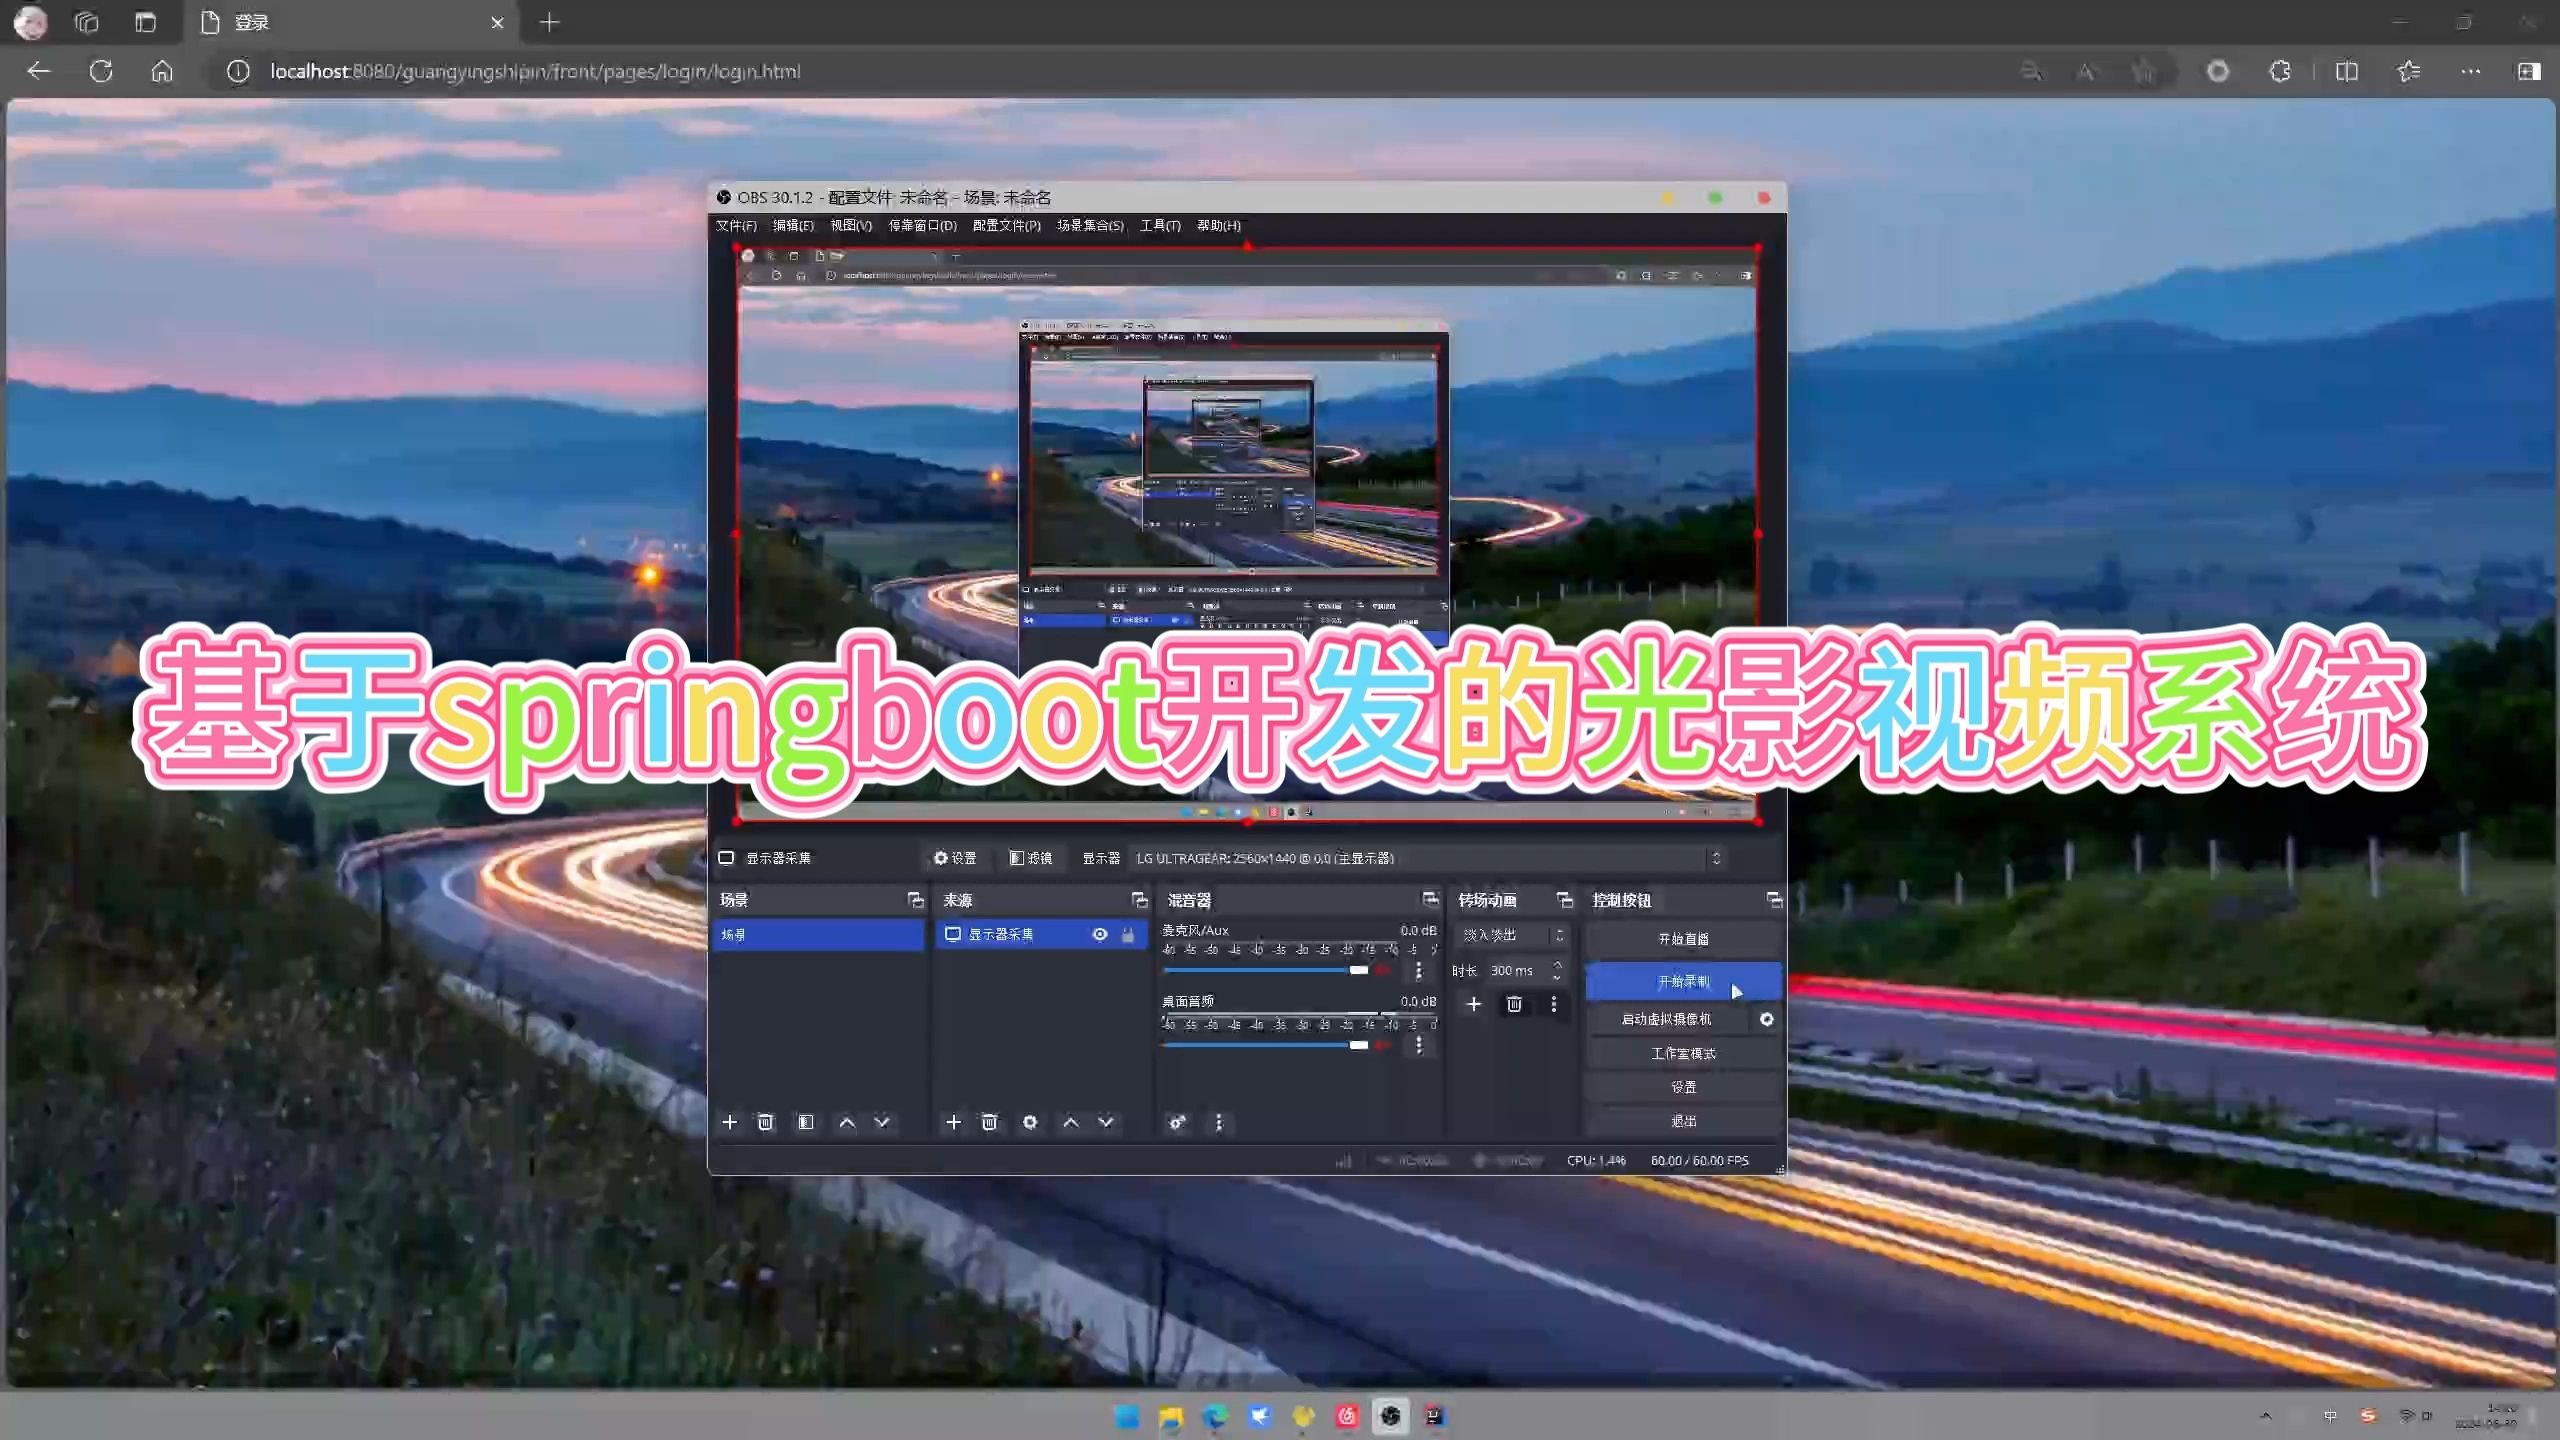Open 麦克风/Aux channel three-dot options
Image resolution: width=2560 pixels, height=1440 pixels.
(1418, 970)
